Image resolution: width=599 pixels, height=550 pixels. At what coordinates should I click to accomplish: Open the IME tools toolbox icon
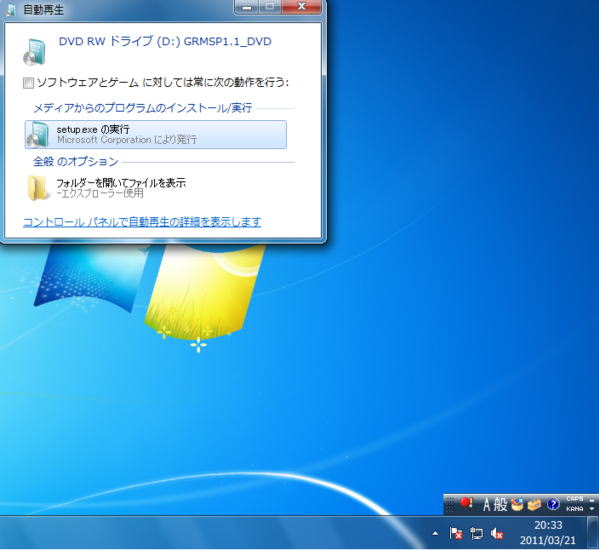(534, 505)
